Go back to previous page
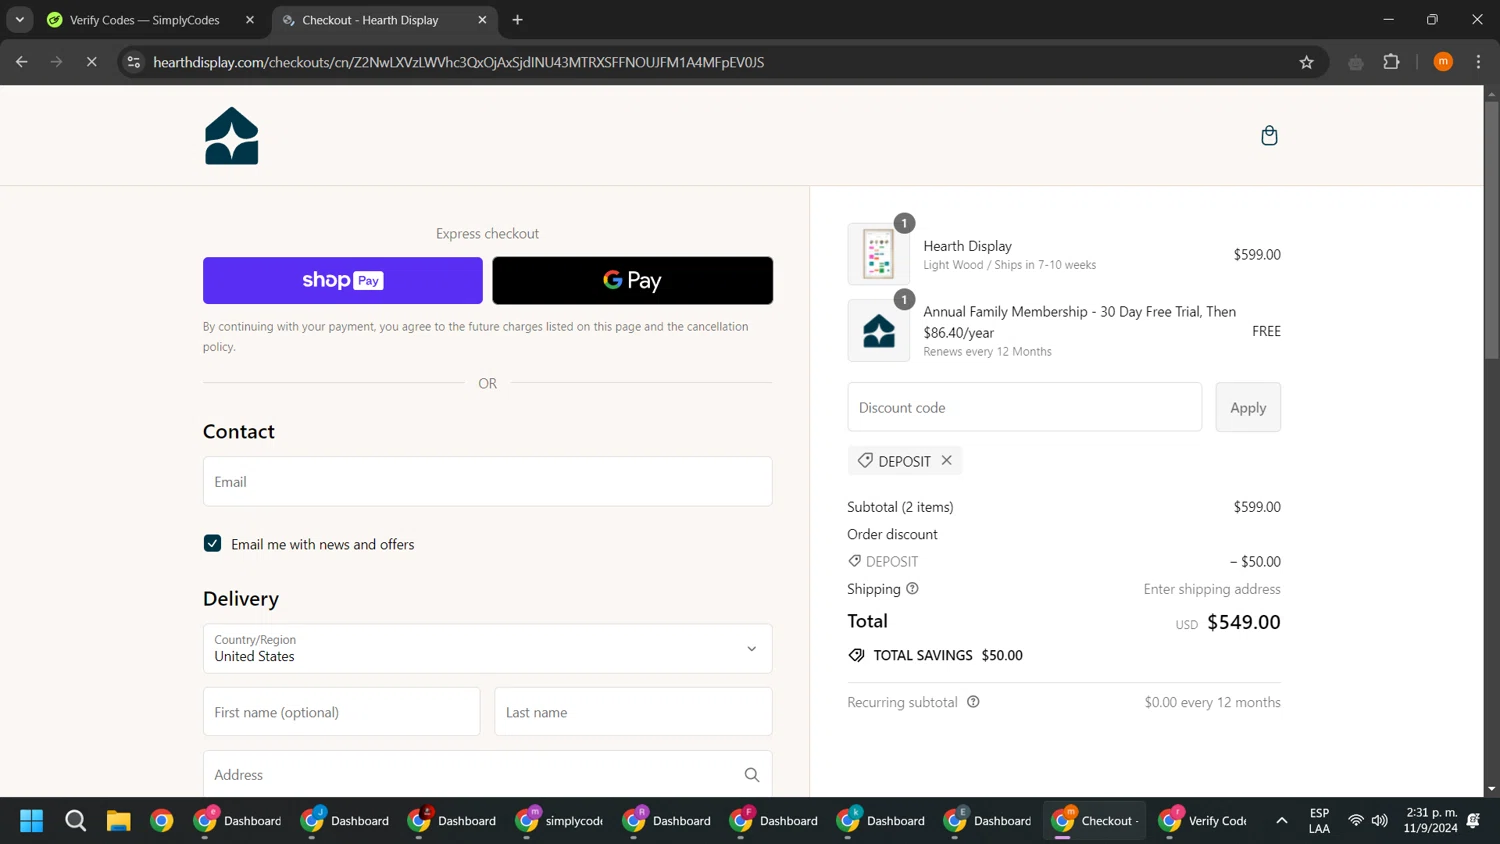This screenshot has height=844, width=1500. coord(22,62)
